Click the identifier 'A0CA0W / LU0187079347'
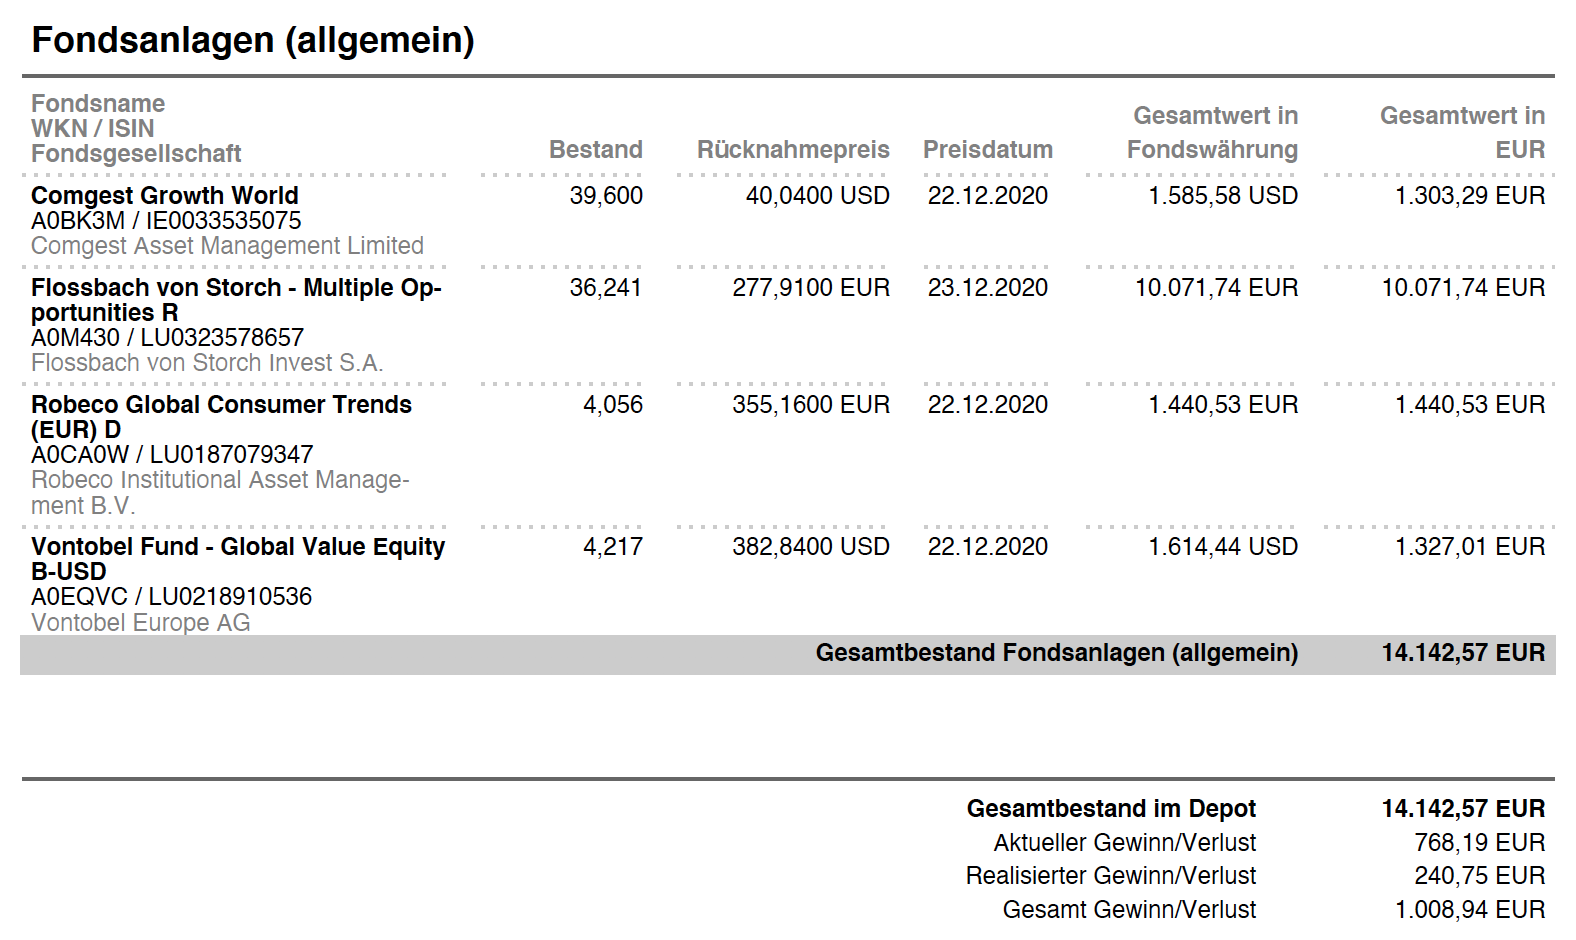The width and height of the screenshot is (1576, 940). [x=172, y=455]
